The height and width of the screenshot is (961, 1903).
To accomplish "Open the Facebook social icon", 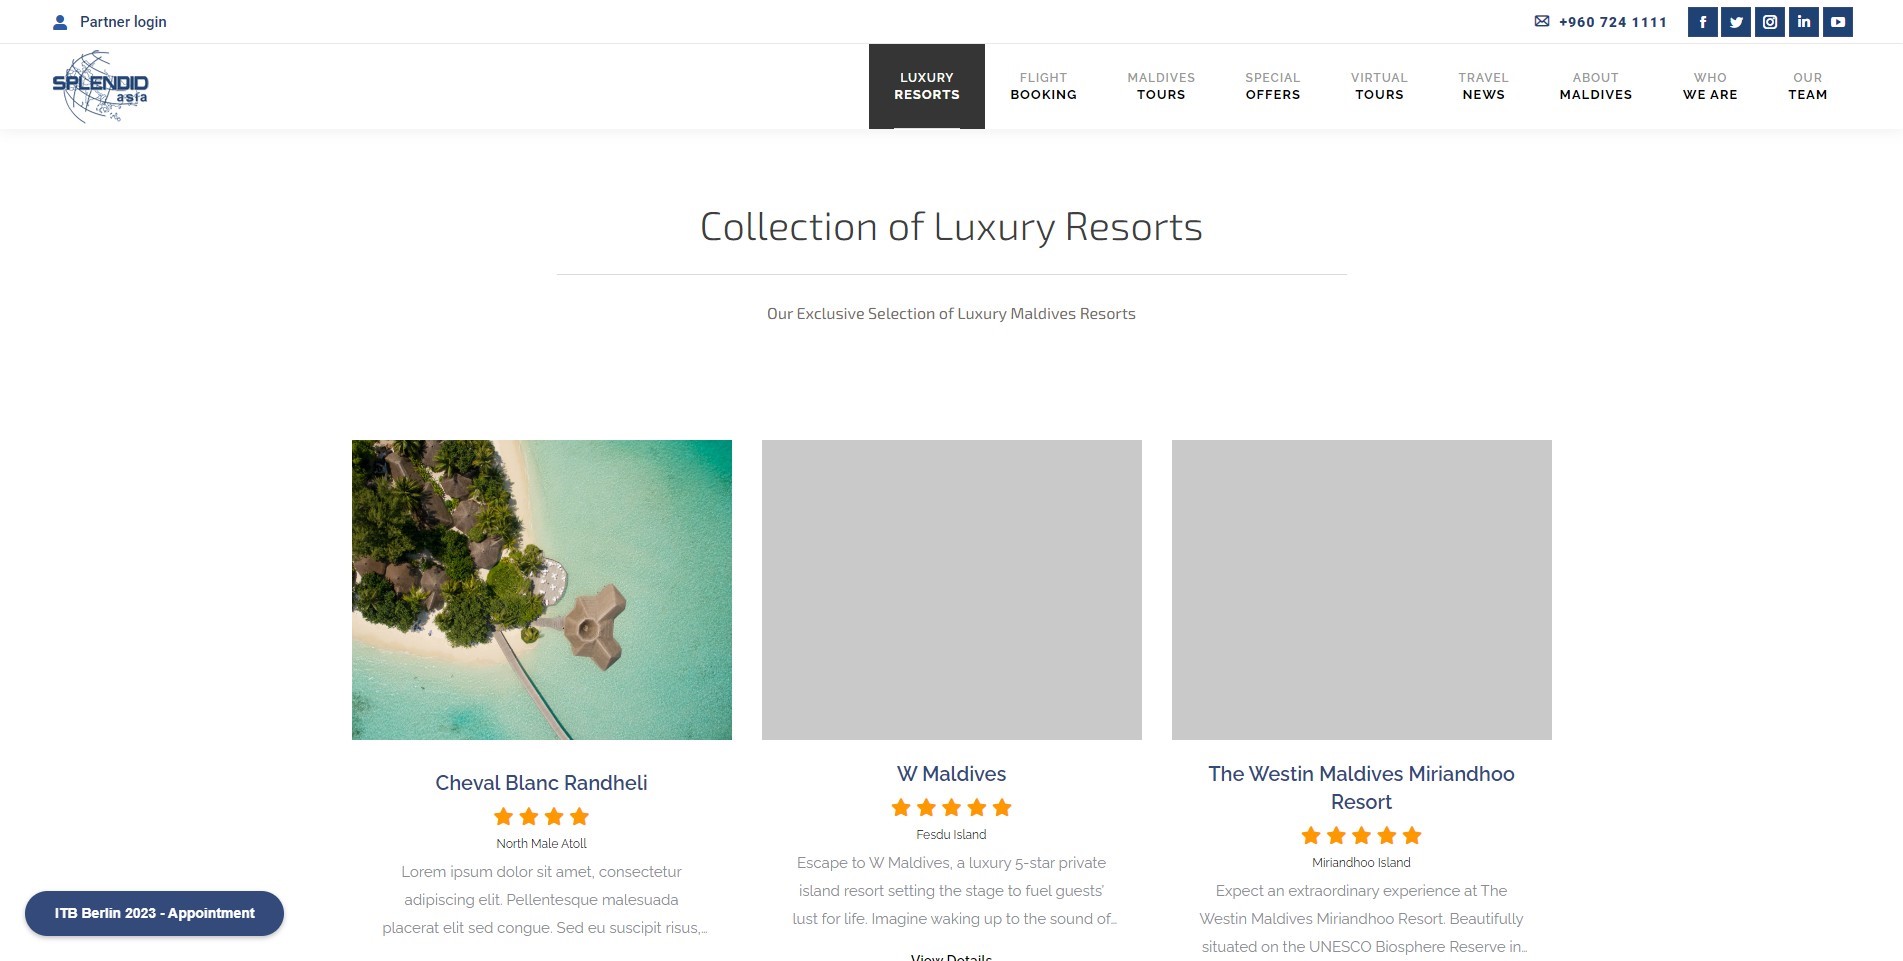I will click(1702, 22).
